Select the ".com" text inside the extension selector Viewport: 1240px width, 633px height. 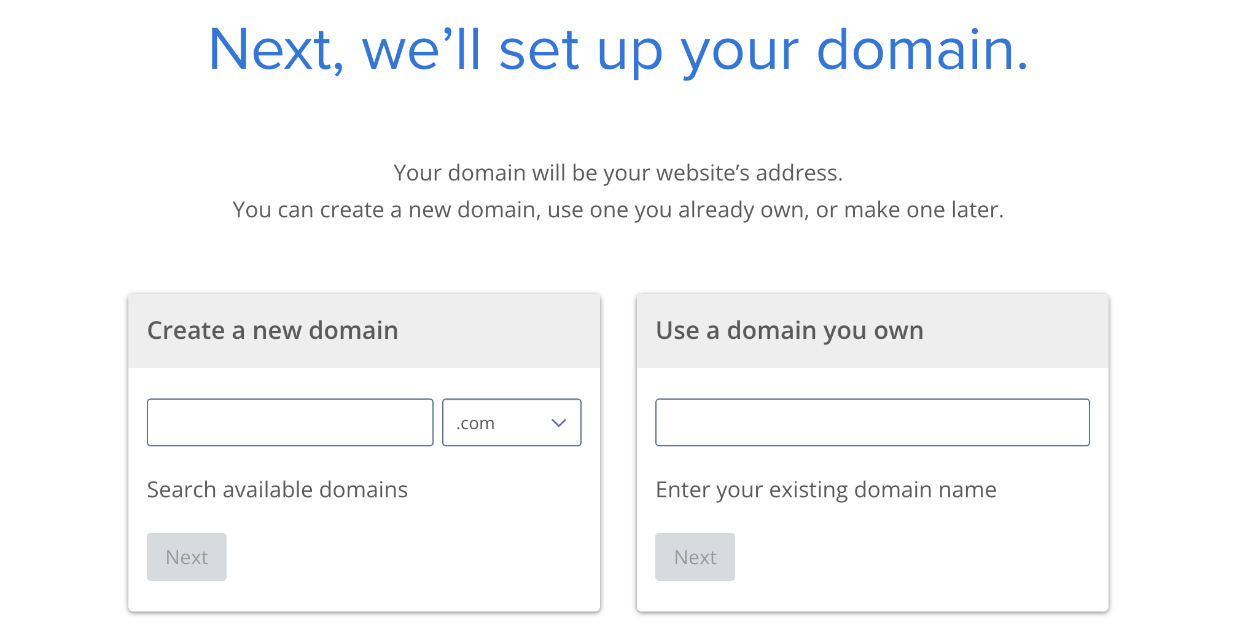click(x=476, y=424)
